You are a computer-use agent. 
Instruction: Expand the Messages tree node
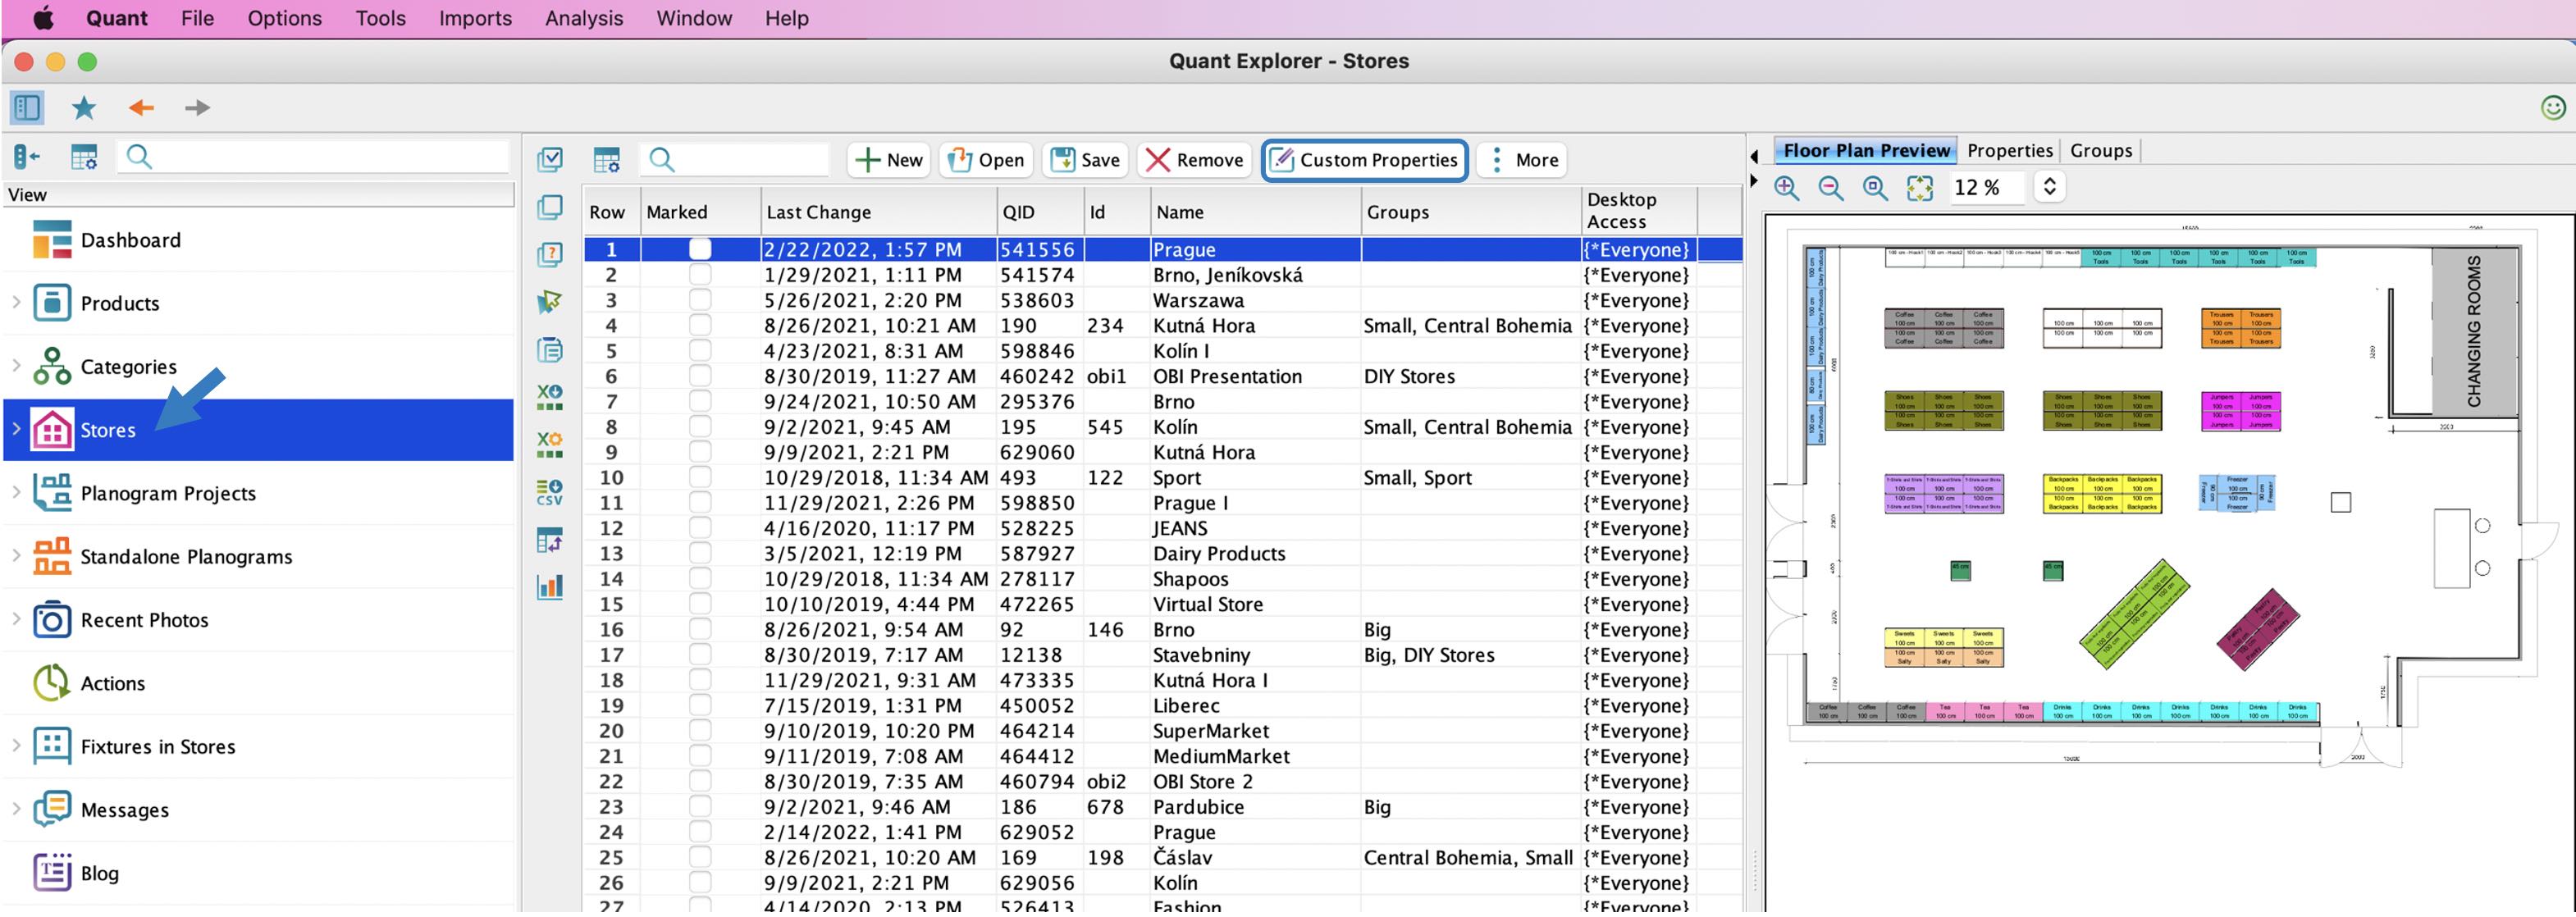(x=16, y=808)
